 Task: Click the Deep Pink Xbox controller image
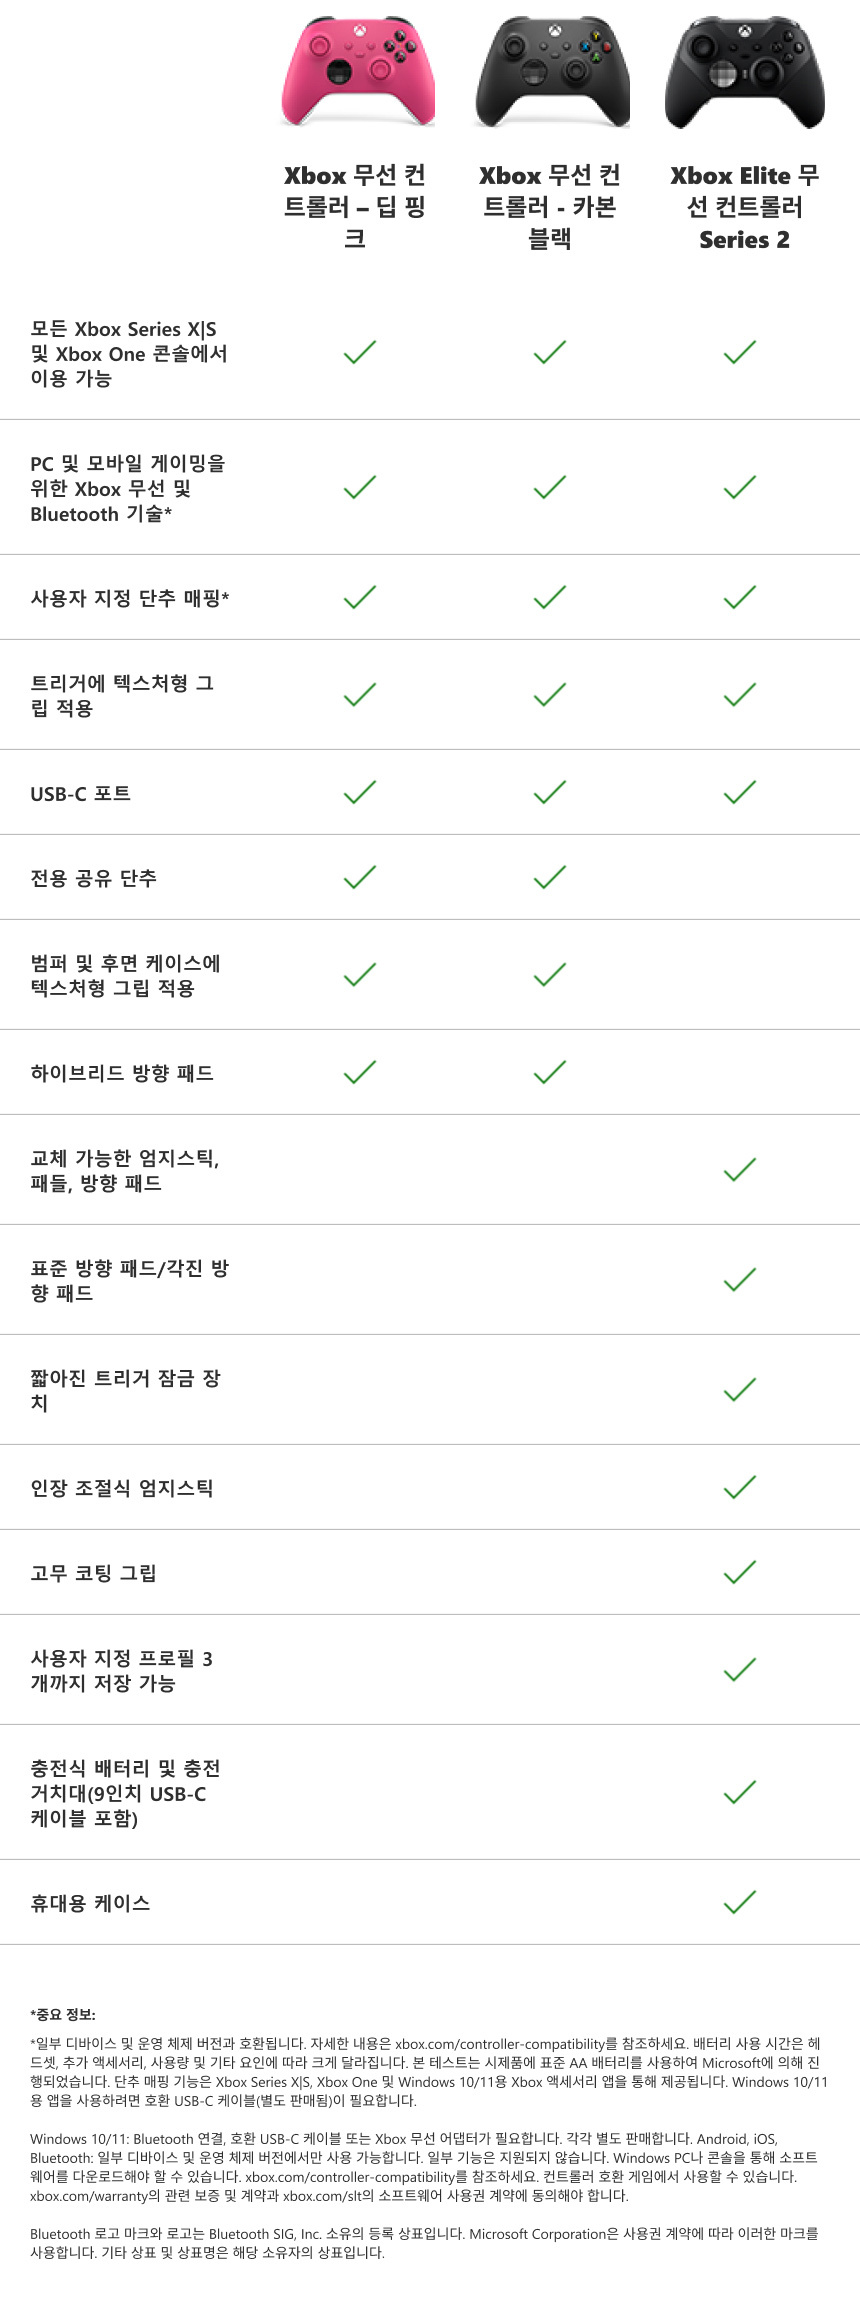[357, 71]
